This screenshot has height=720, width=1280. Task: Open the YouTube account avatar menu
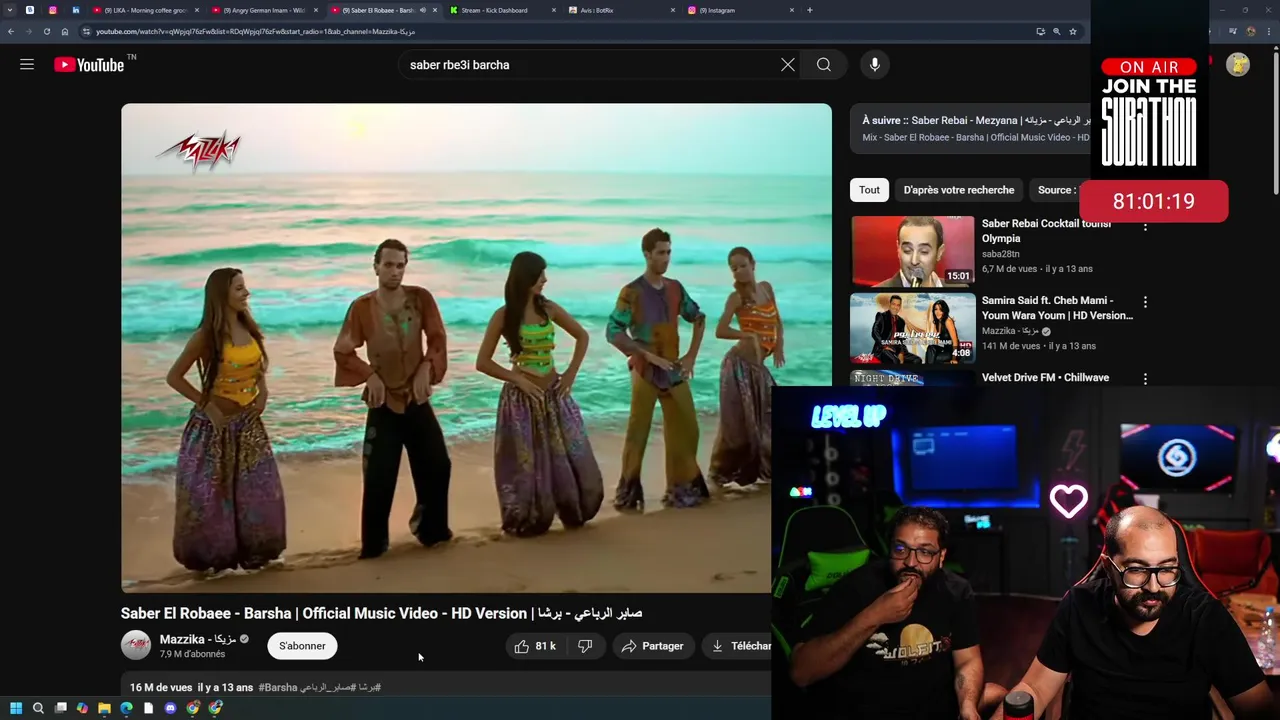[x=1238, y=65]
